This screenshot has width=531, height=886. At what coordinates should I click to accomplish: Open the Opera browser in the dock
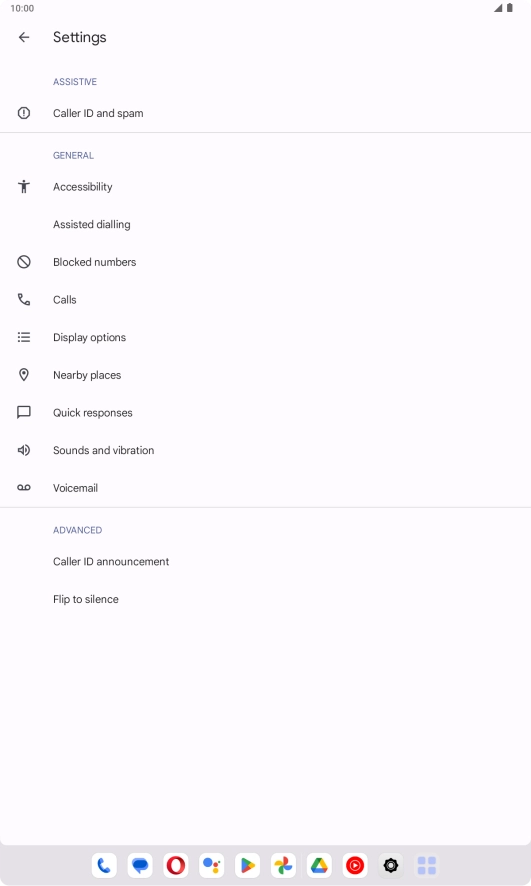(x=176, y=865)
